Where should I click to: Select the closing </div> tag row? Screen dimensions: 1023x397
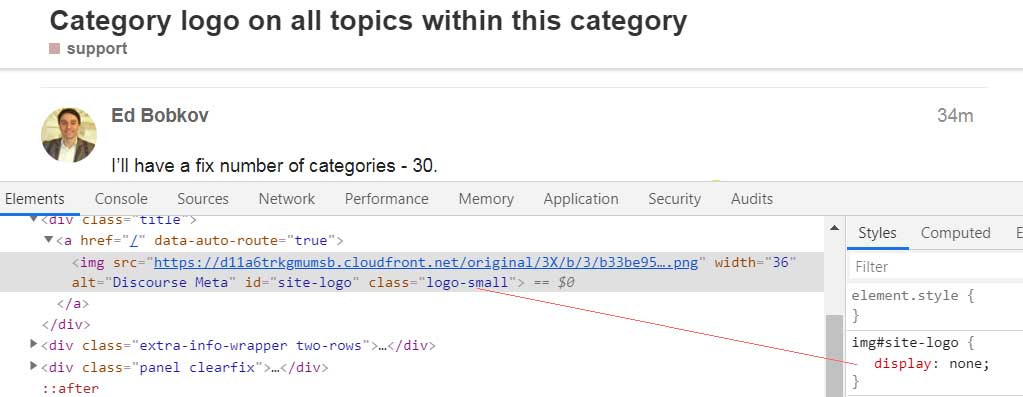click(66, 324)
